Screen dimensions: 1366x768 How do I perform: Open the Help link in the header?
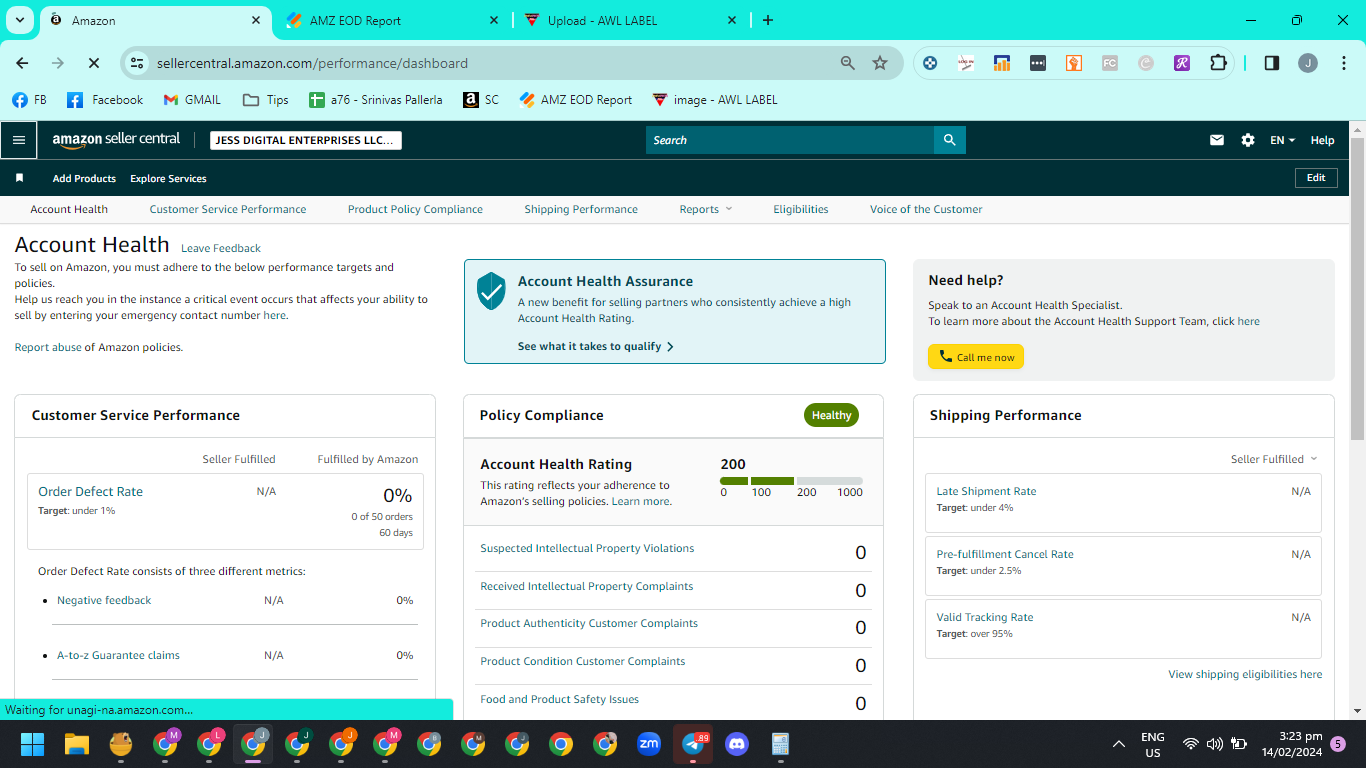[1322, 140]
